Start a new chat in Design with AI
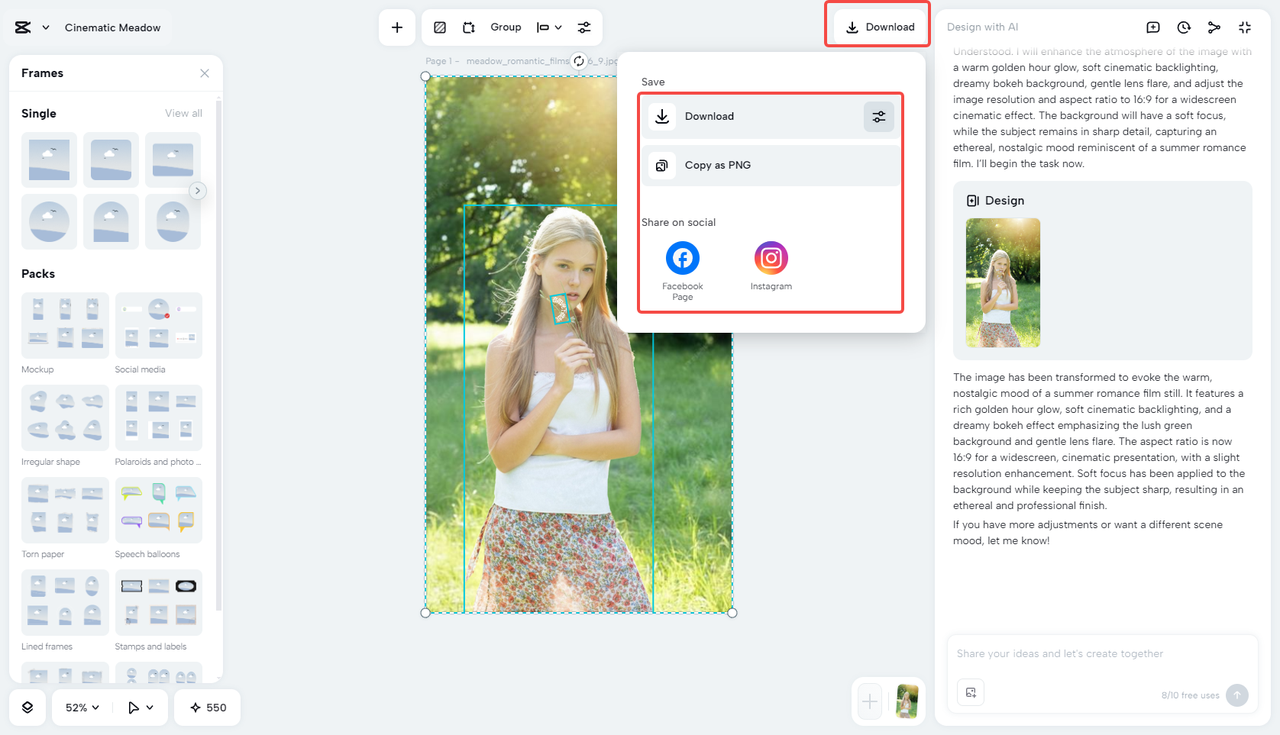 tap(1153, 28)
